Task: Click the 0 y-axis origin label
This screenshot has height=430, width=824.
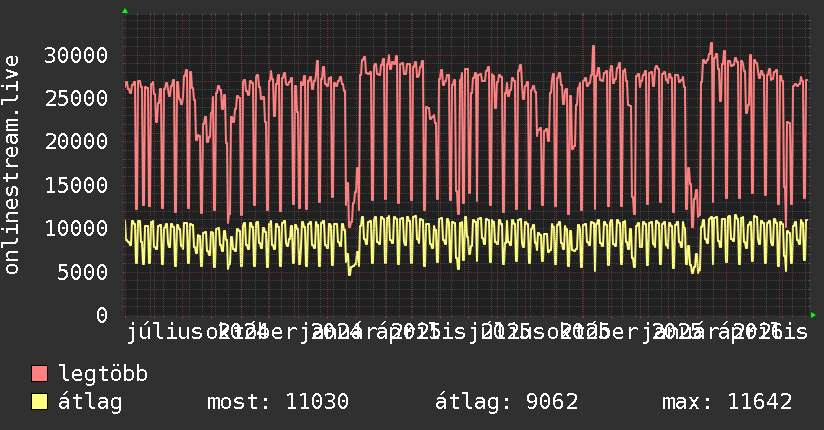Action: tap(102, 315)
